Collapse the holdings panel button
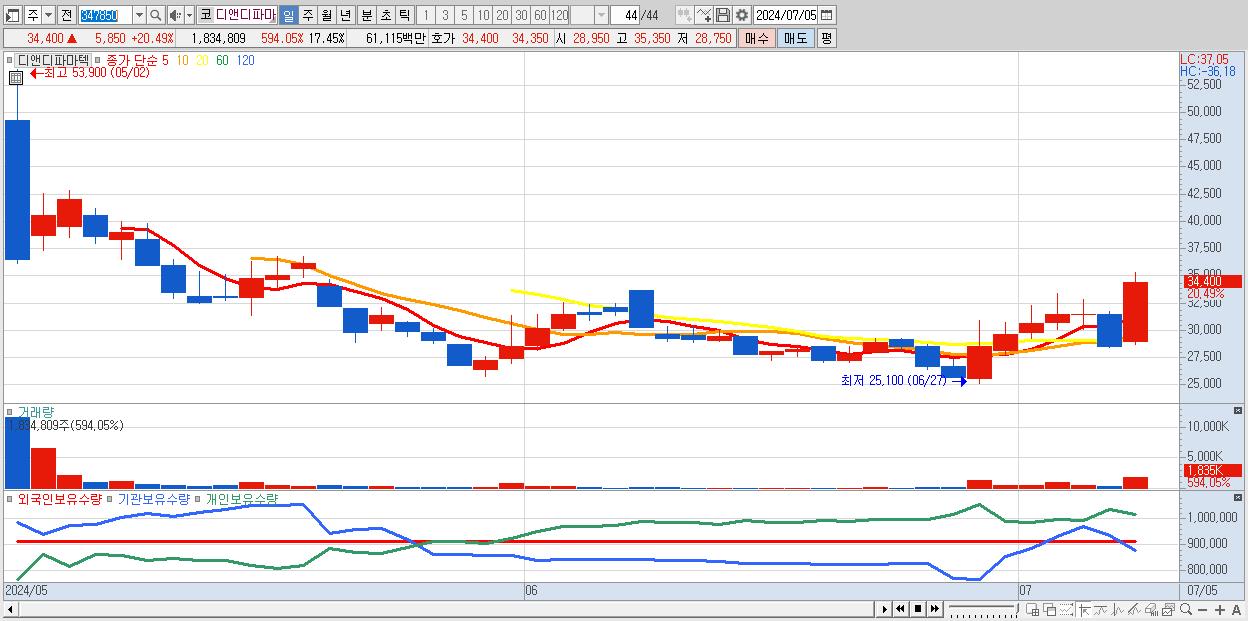 [x=1238, y=497]
